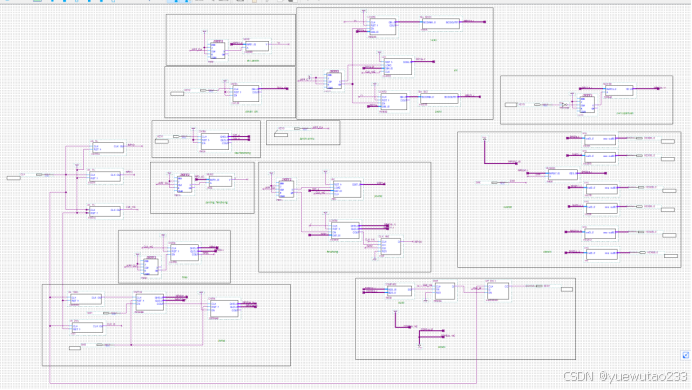Select the lowest unframed clock divider block

[x=105, y=211]
